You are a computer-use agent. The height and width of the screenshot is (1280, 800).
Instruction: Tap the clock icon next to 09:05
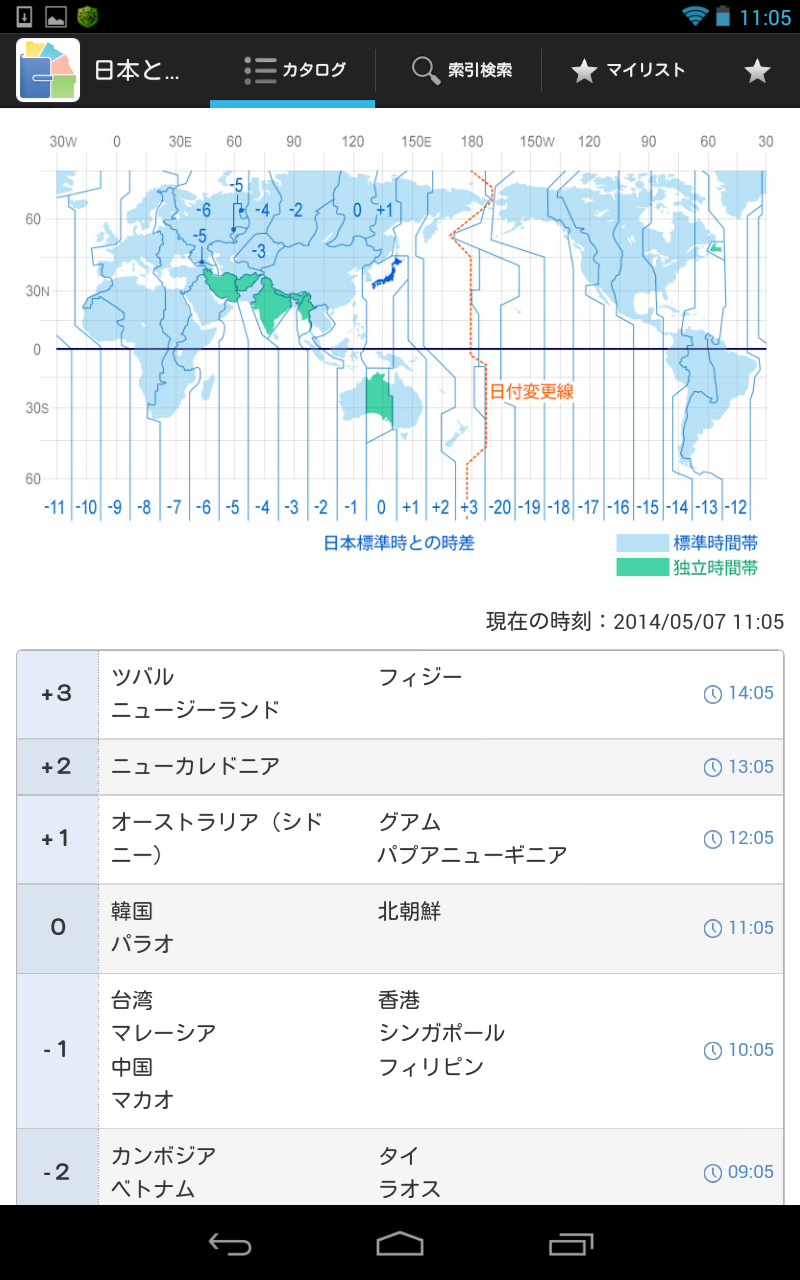[x=713, y=1172]
